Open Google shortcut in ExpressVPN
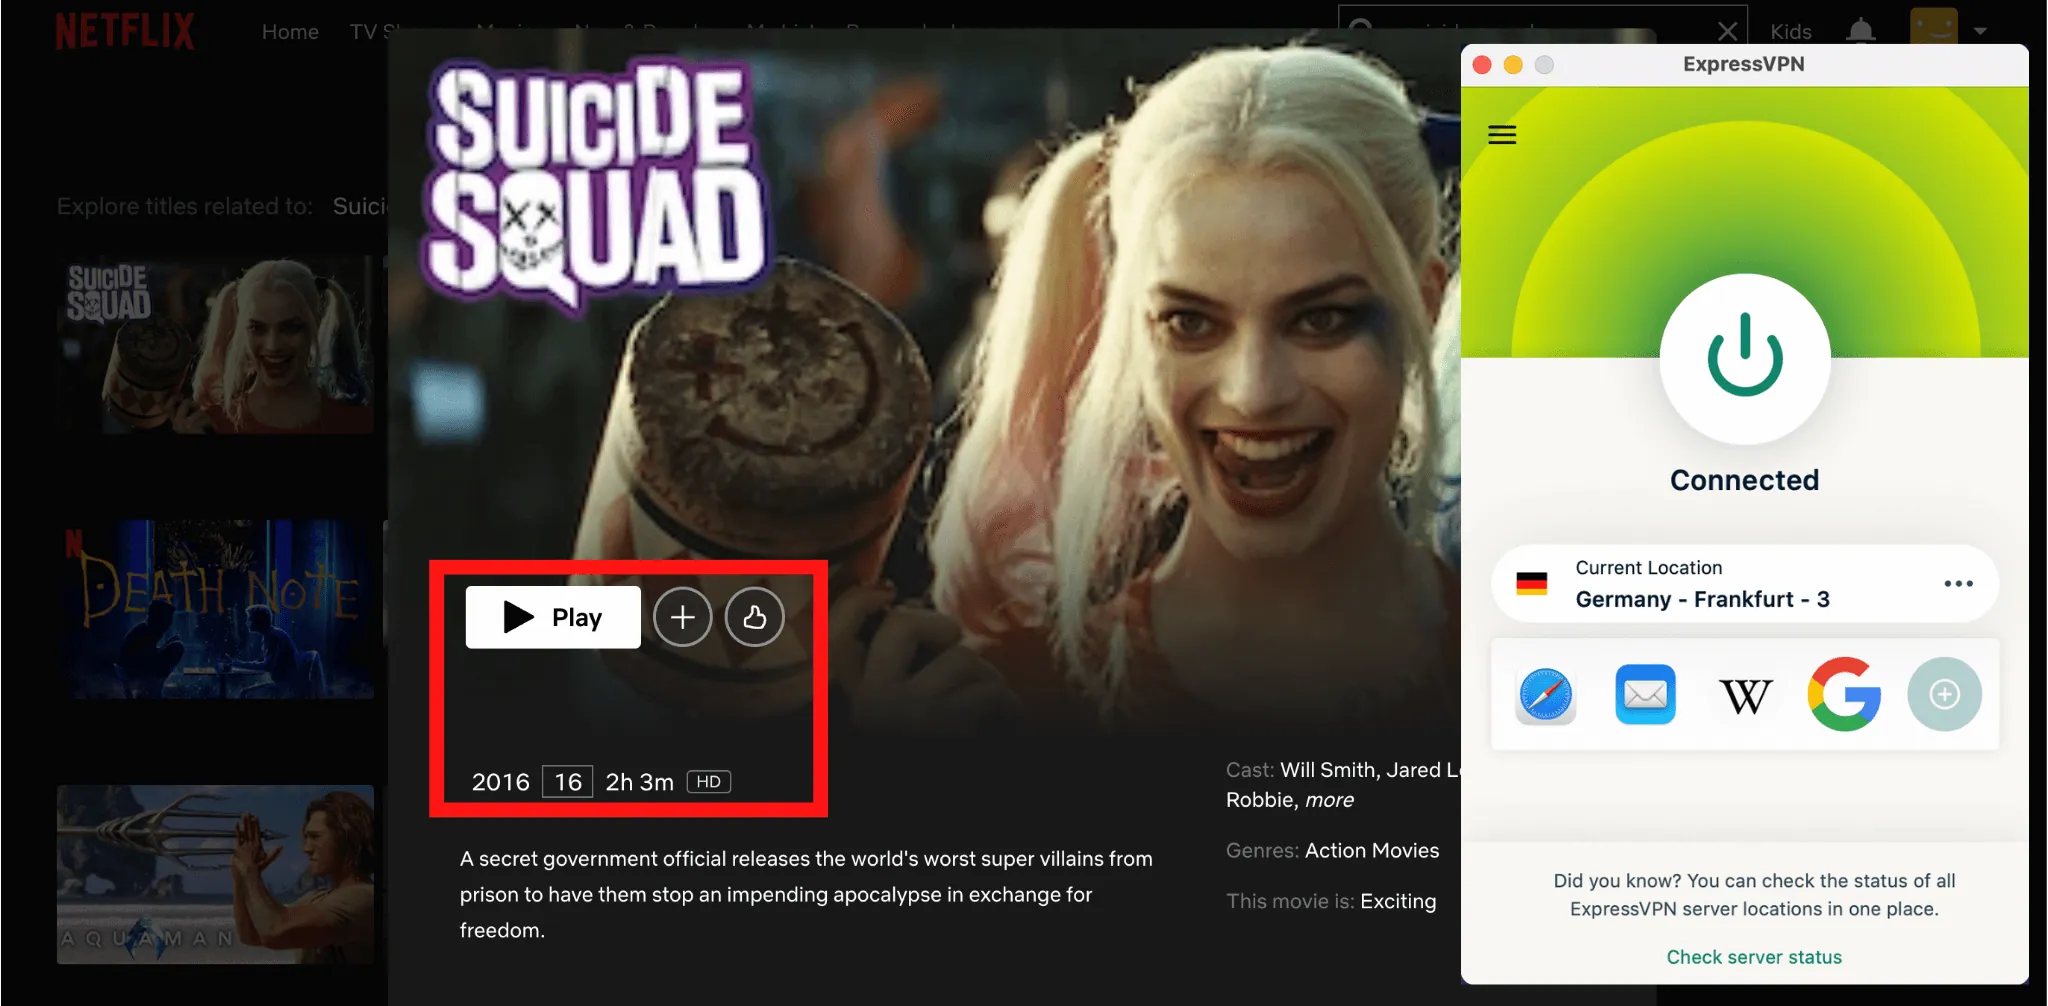Image resolution: width=2048 pixels, height=1006 pixels. 1844,694
